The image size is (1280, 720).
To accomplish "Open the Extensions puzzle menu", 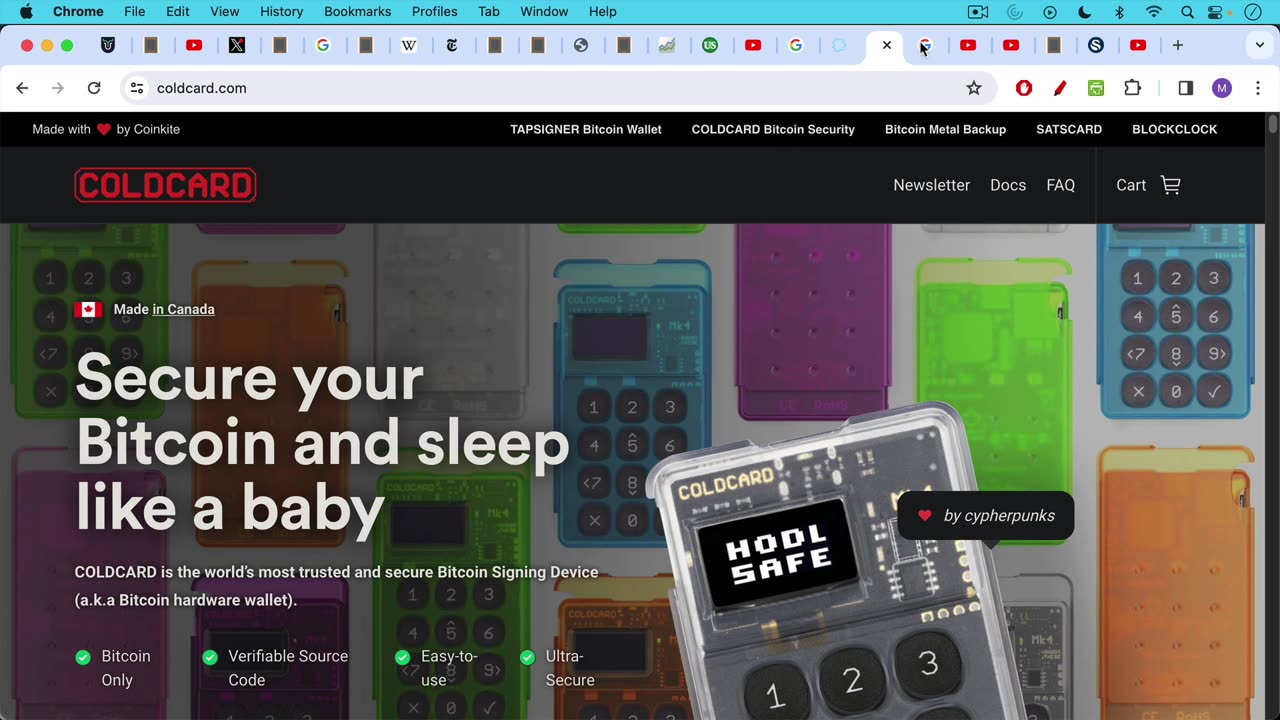I will click(1133, 88).
